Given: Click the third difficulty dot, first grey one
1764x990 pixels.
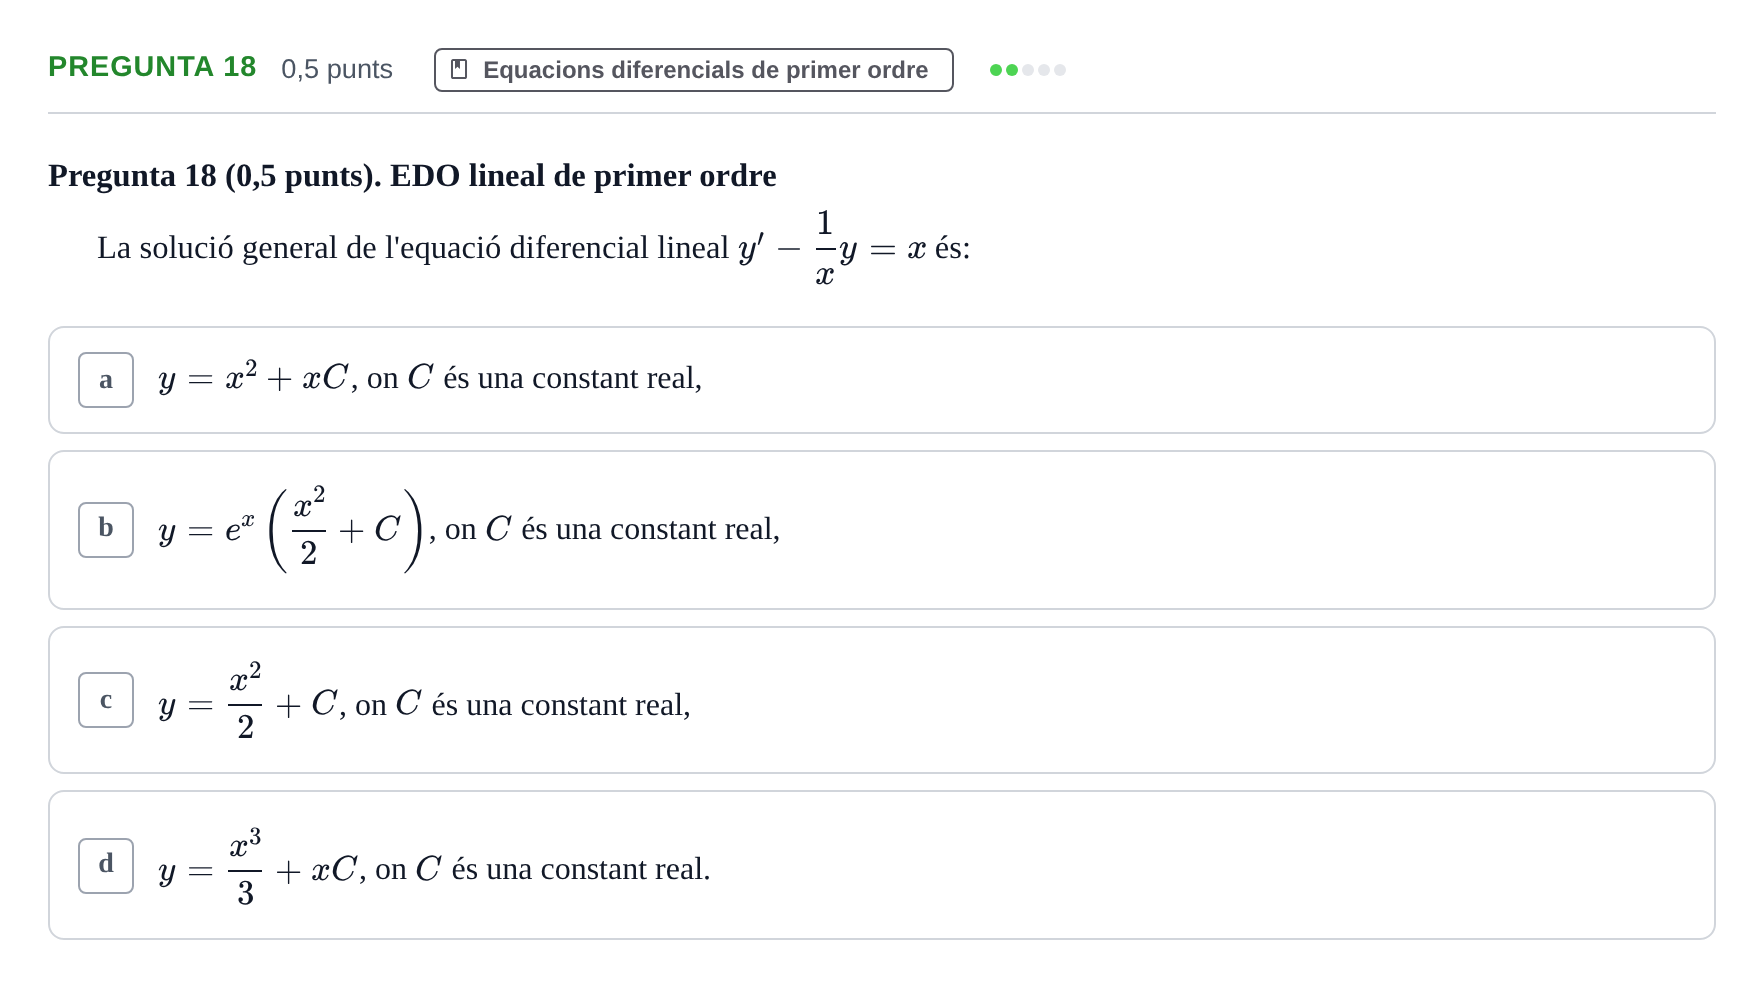Looking at the screenshot, I should coord(1028,70).
